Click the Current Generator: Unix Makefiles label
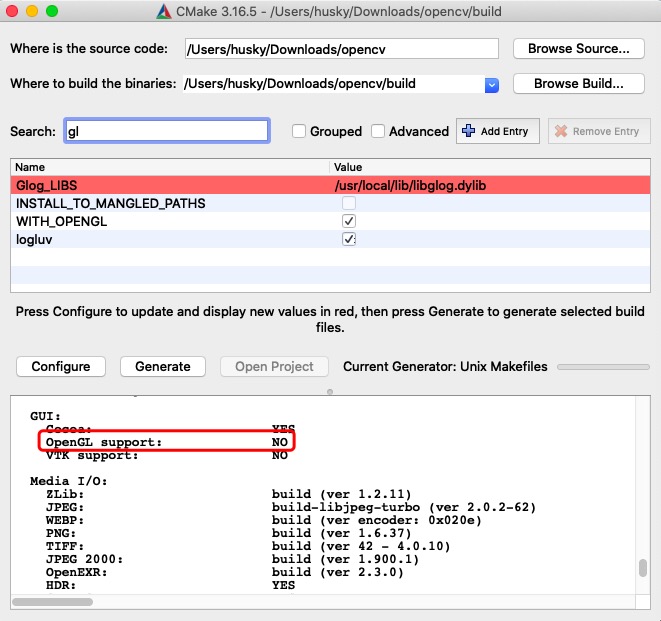Image resolution: width=661 pixels, height=621 pixels. 445,366
